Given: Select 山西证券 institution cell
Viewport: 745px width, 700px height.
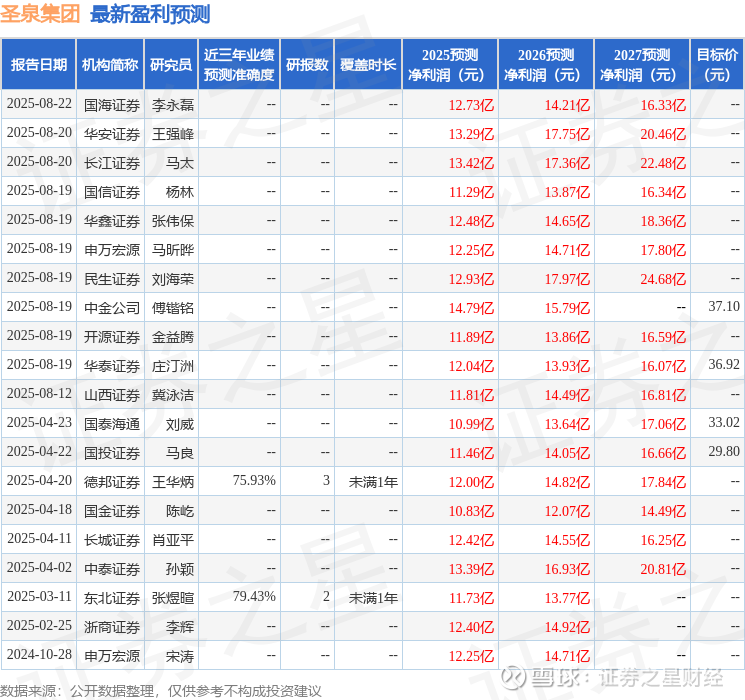Looking at the screenshot, I should [x=112, y=395].
